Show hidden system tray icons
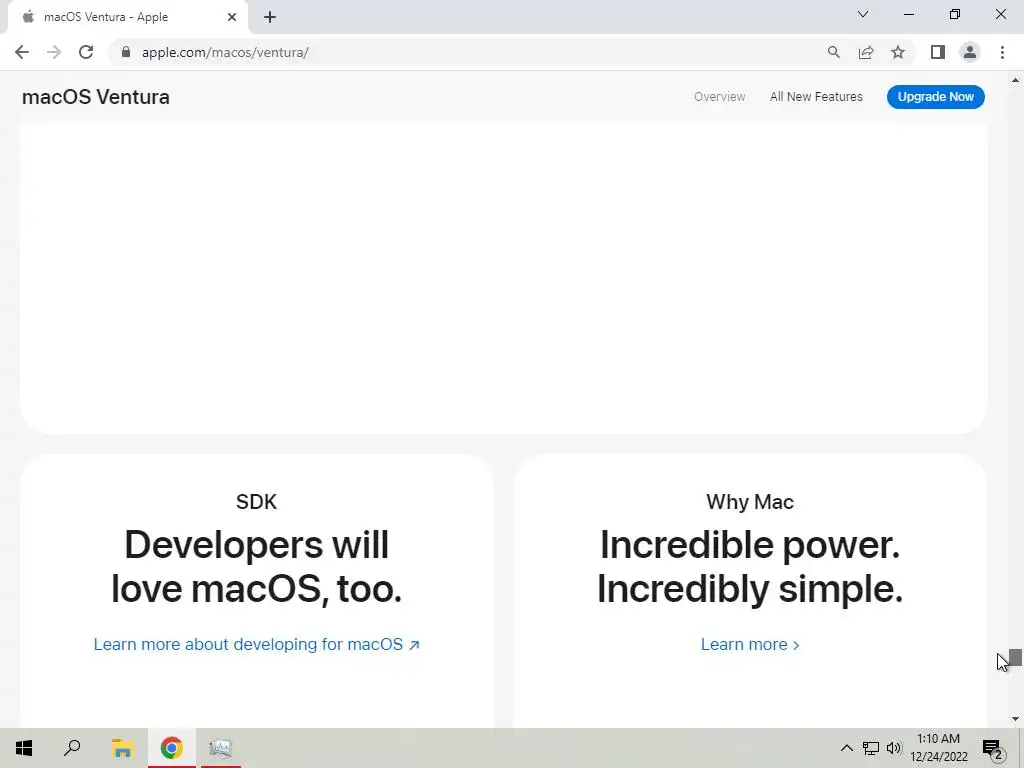Viewport: 1024px width, 768px height. 846,748
